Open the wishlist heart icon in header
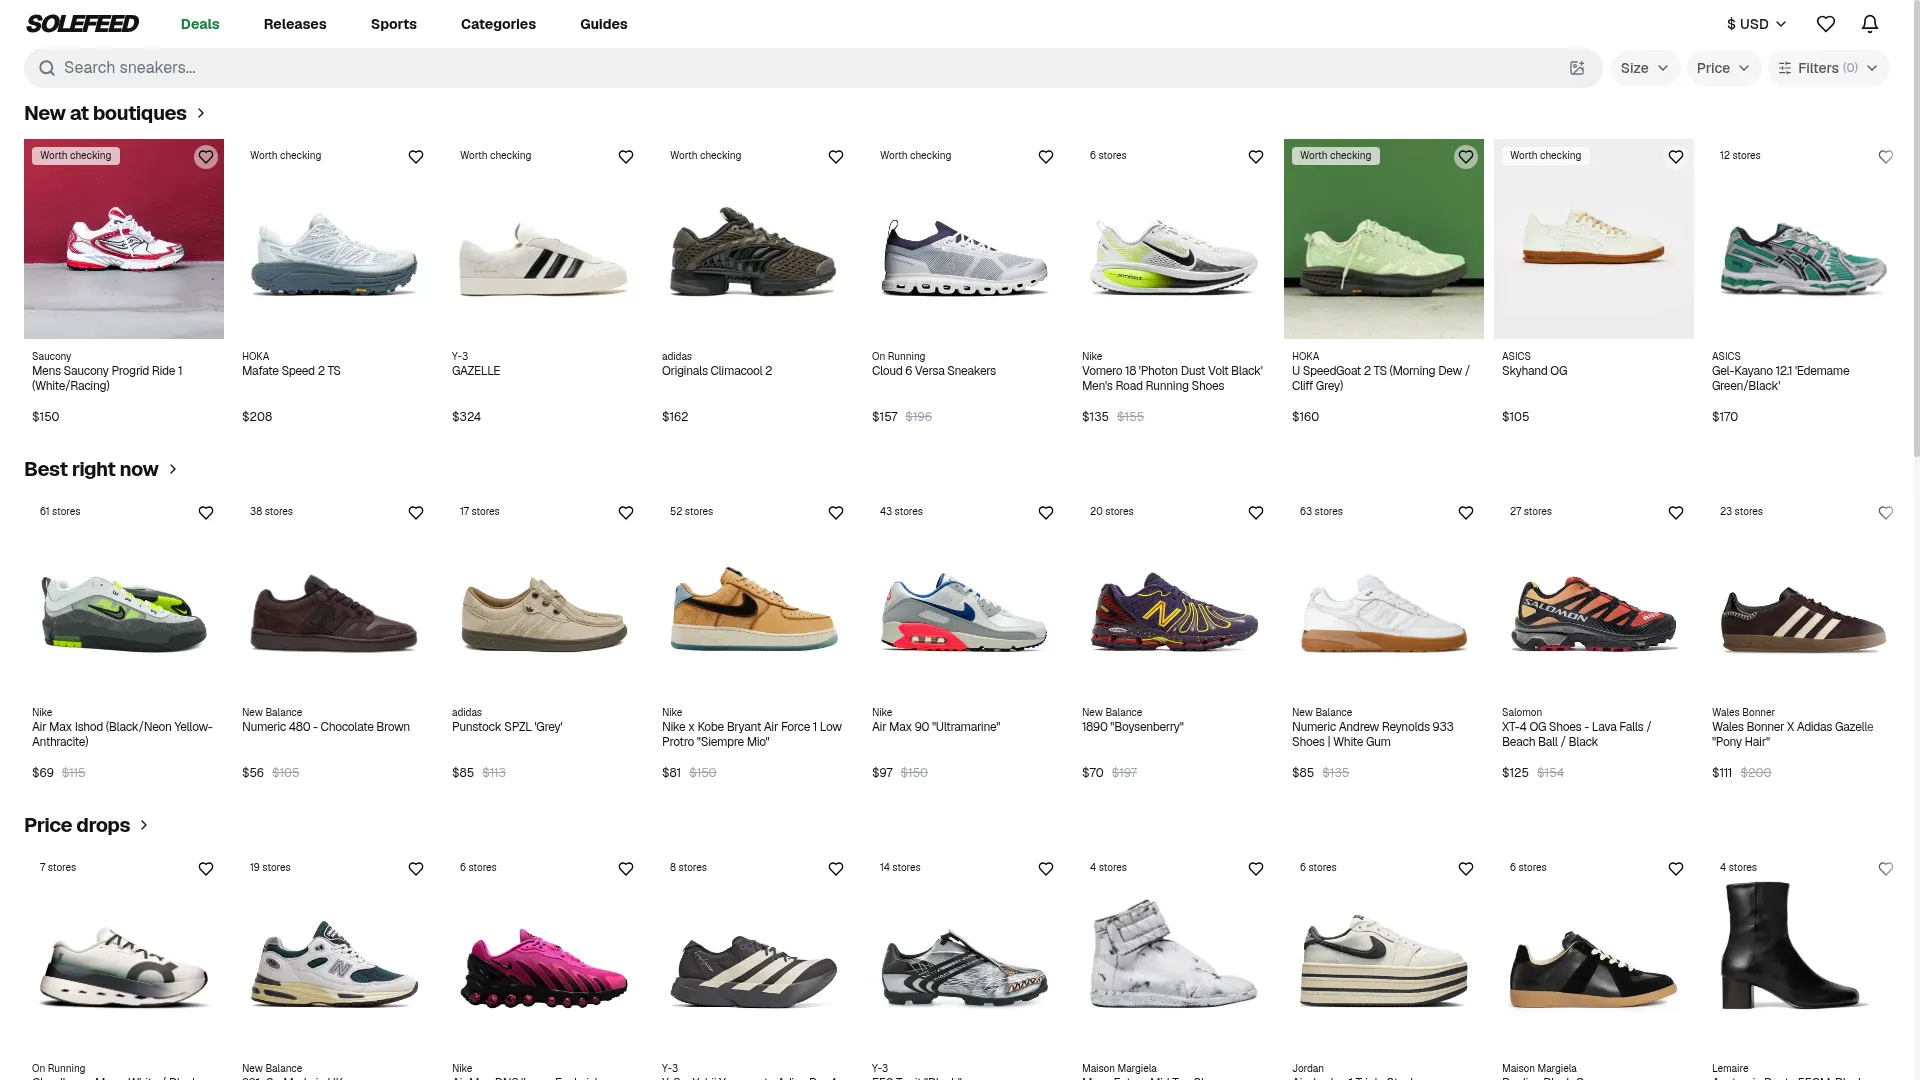Image resolution: width=1920 pixels, height=1080 pixels. click(x=1826, y=24)
